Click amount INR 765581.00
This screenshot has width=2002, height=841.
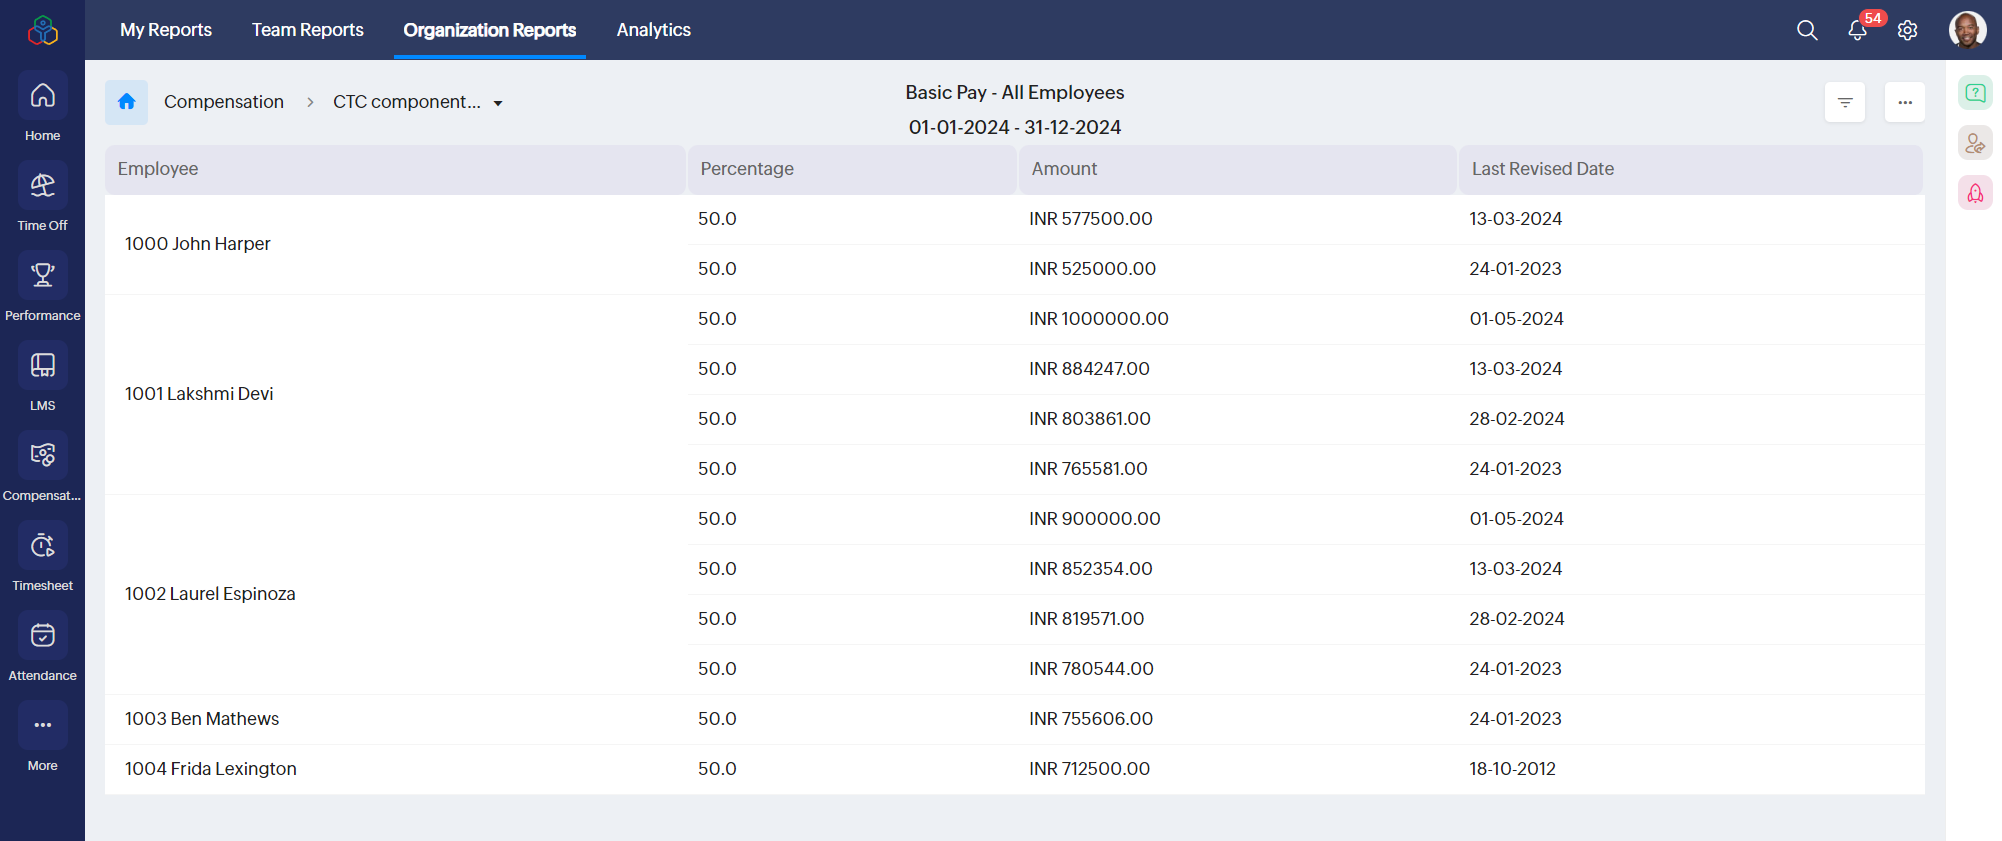pos(1089,469)
